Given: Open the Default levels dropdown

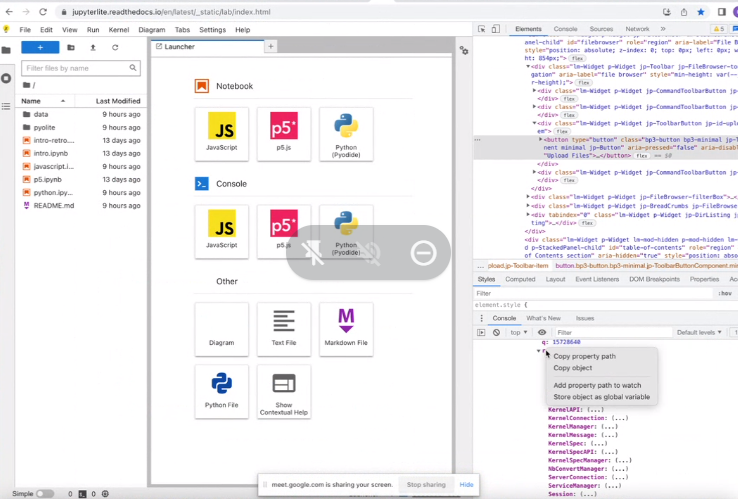Looking at the screenshot, I should click(699, 332).
